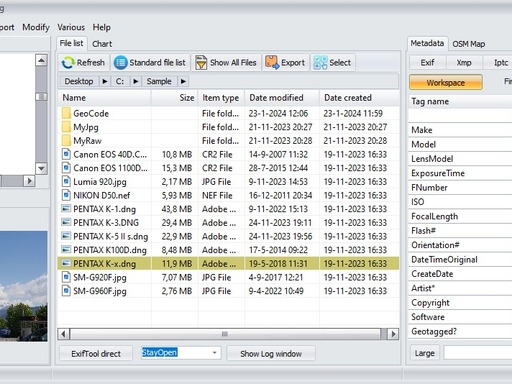Expand the arrow after C: breadcrumb

(x=135, y=81)
